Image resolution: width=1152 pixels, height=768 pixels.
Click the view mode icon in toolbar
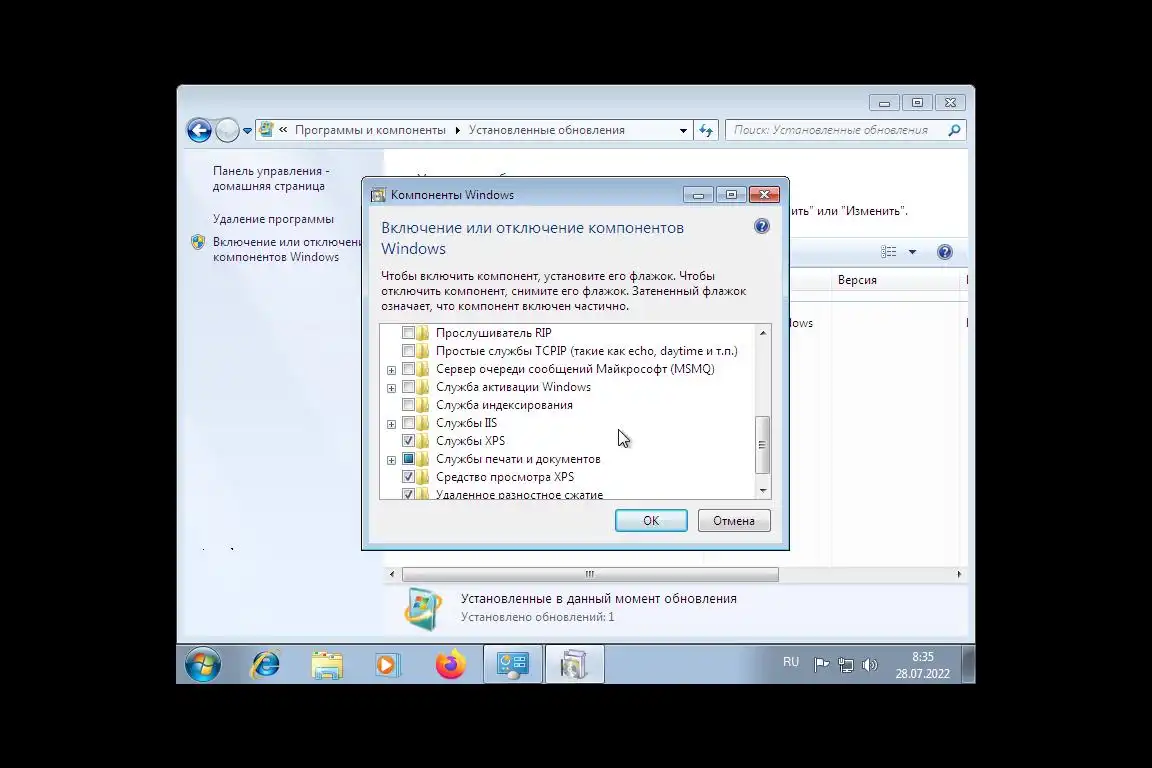[x=888, y=252]
